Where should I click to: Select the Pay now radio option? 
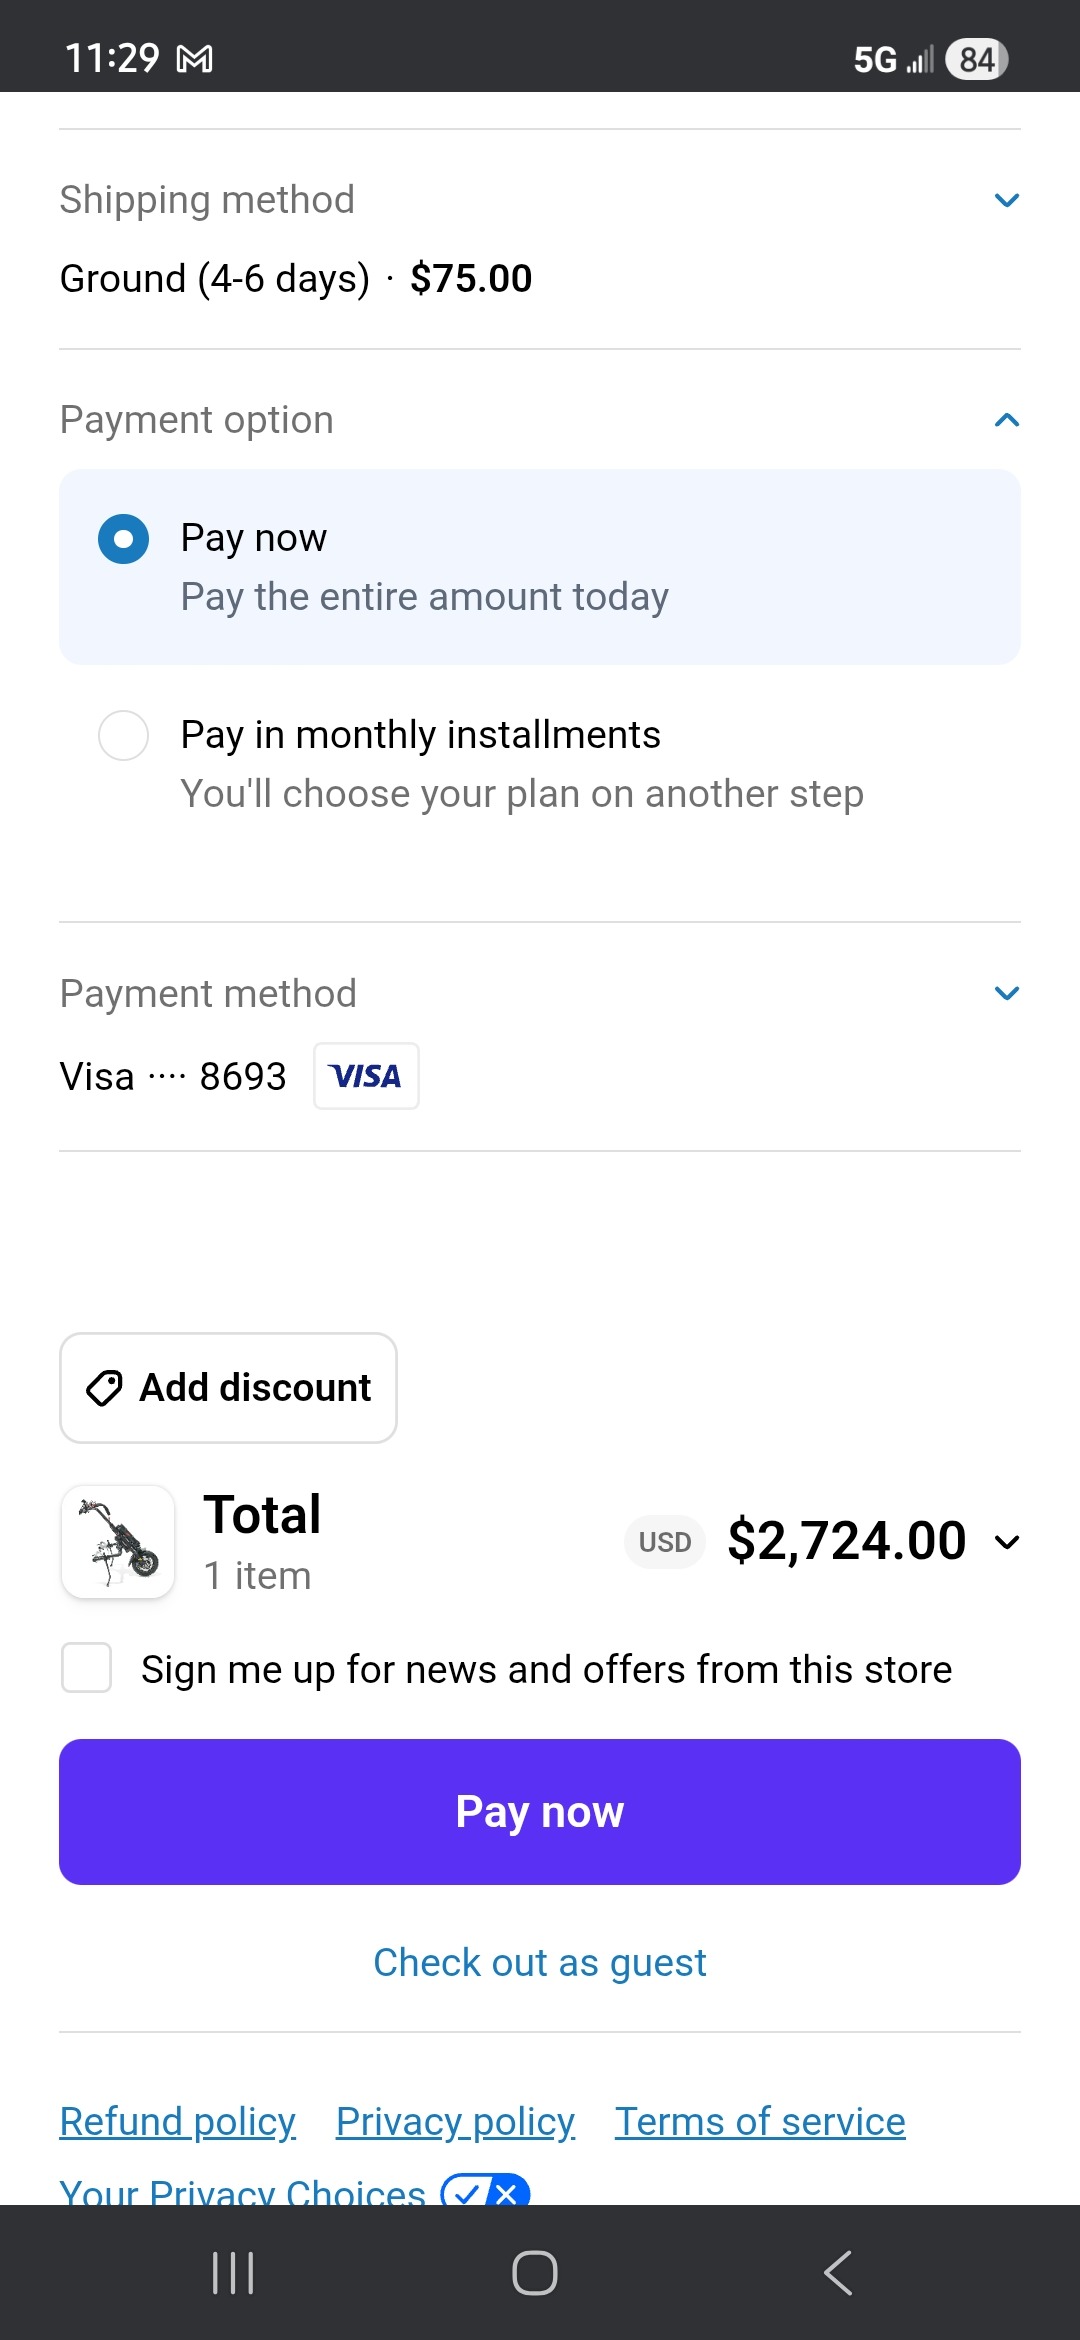124,539
